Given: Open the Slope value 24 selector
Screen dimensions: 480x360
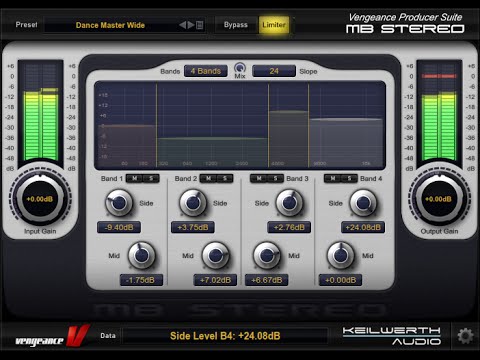Looking at the screenshot, I should point(274,71).
